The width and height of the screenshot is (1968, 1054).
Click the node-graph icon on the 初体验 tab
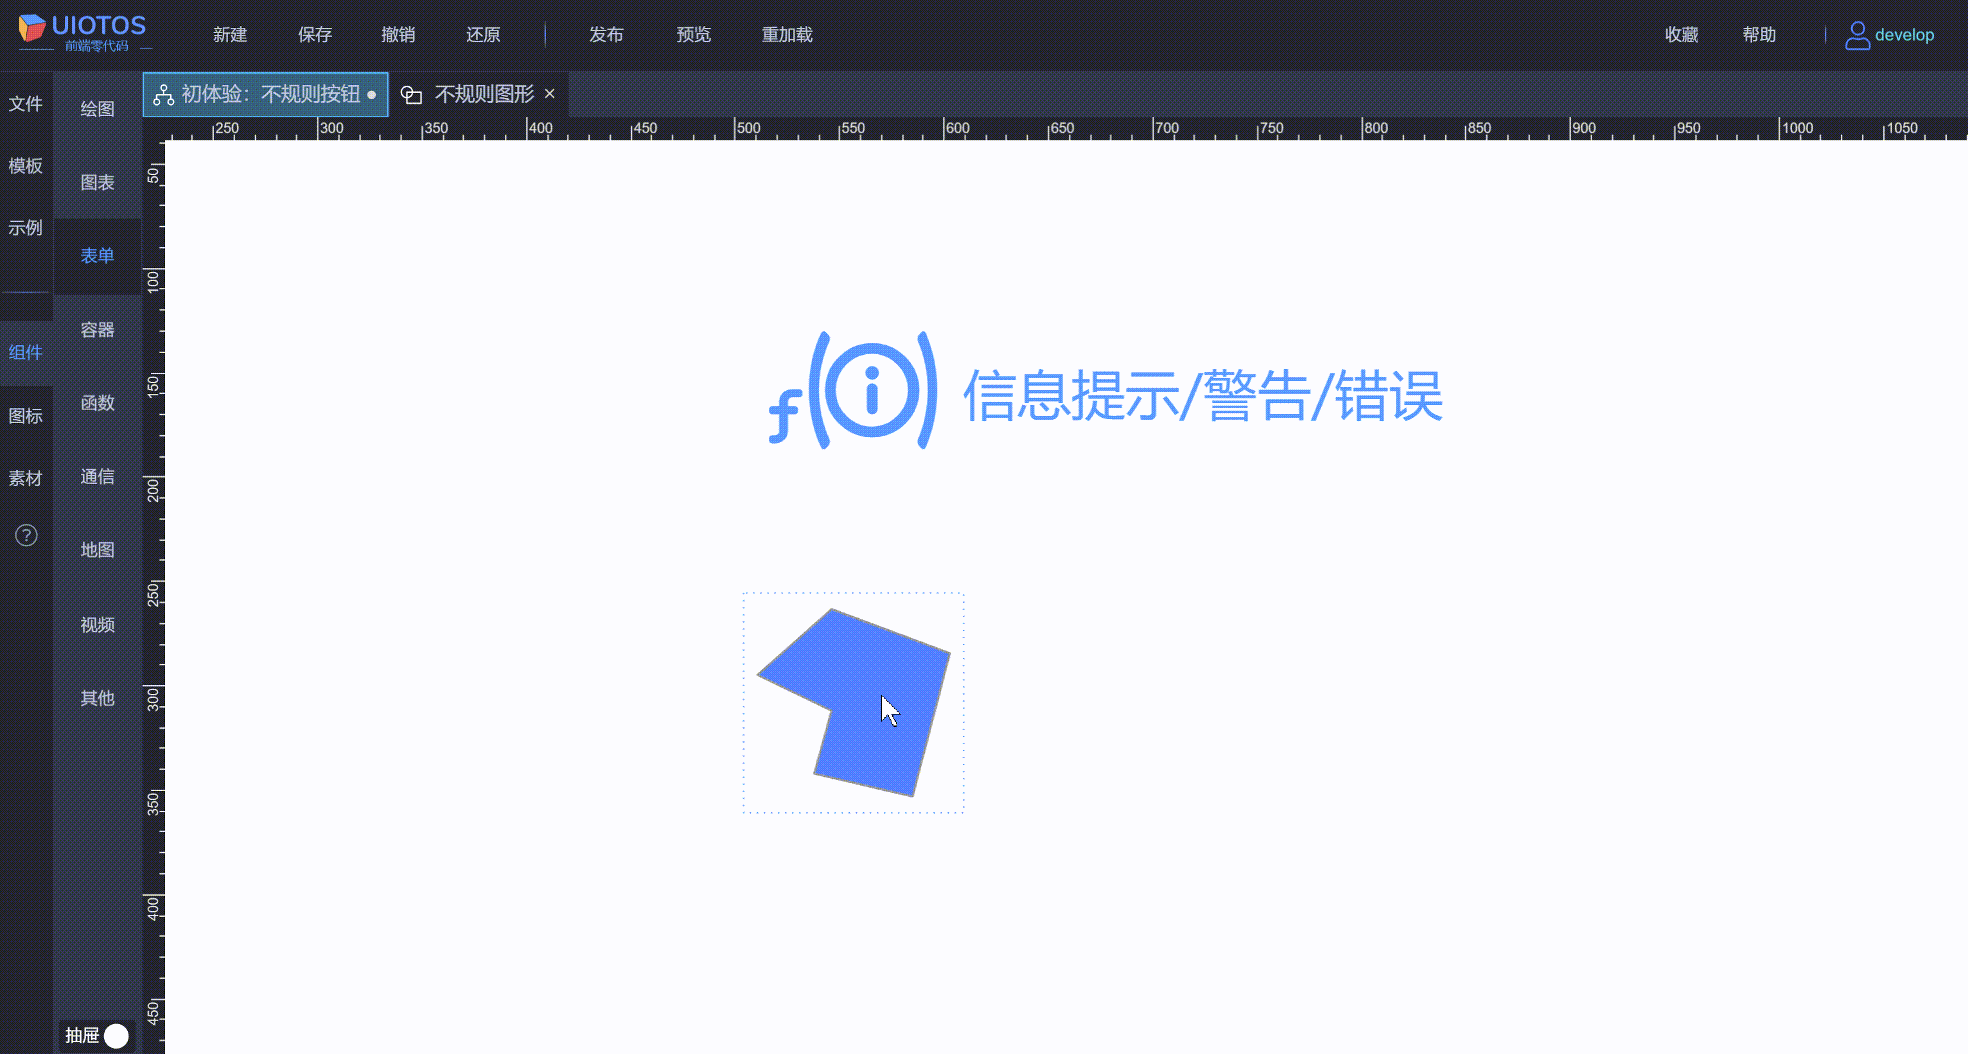162,93
